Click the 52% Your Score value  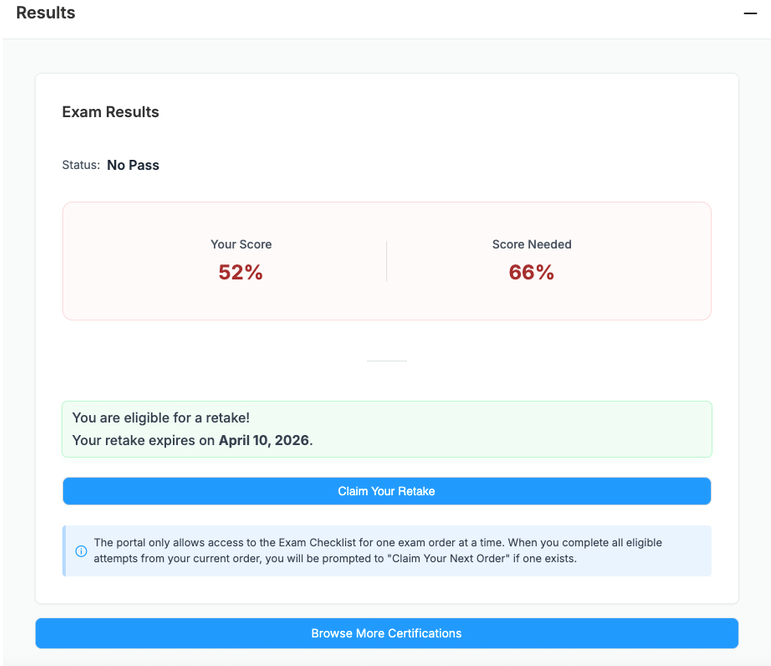[240, 272]
